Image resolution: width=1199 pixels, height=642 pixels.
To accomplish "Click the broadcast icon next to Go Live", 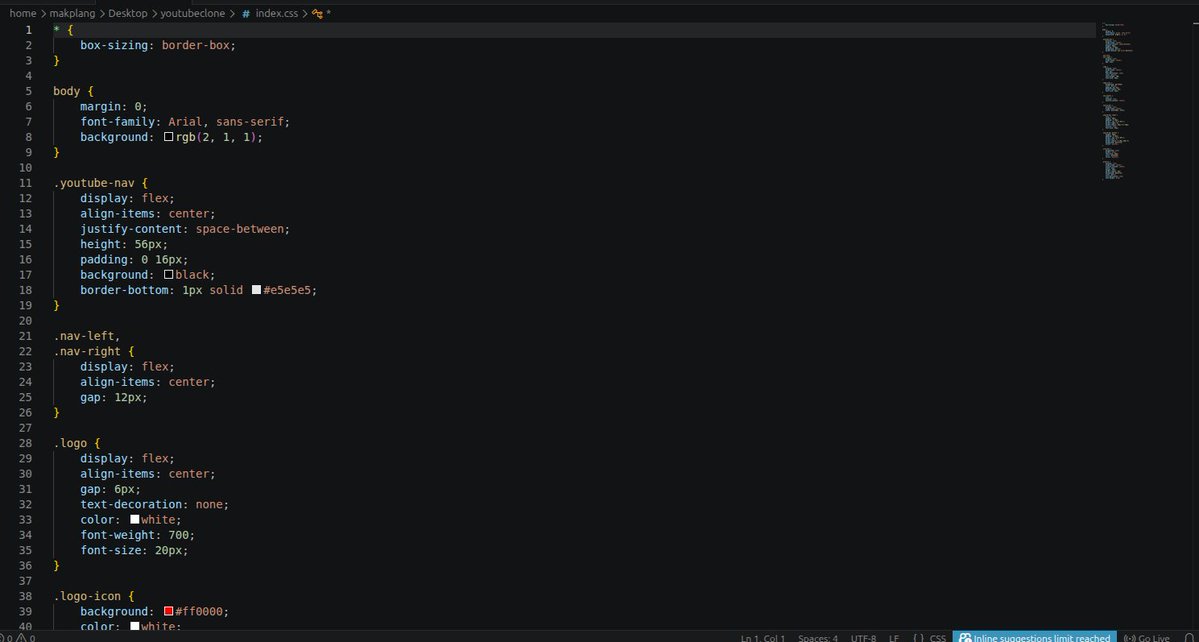I will coord(1129,637).
